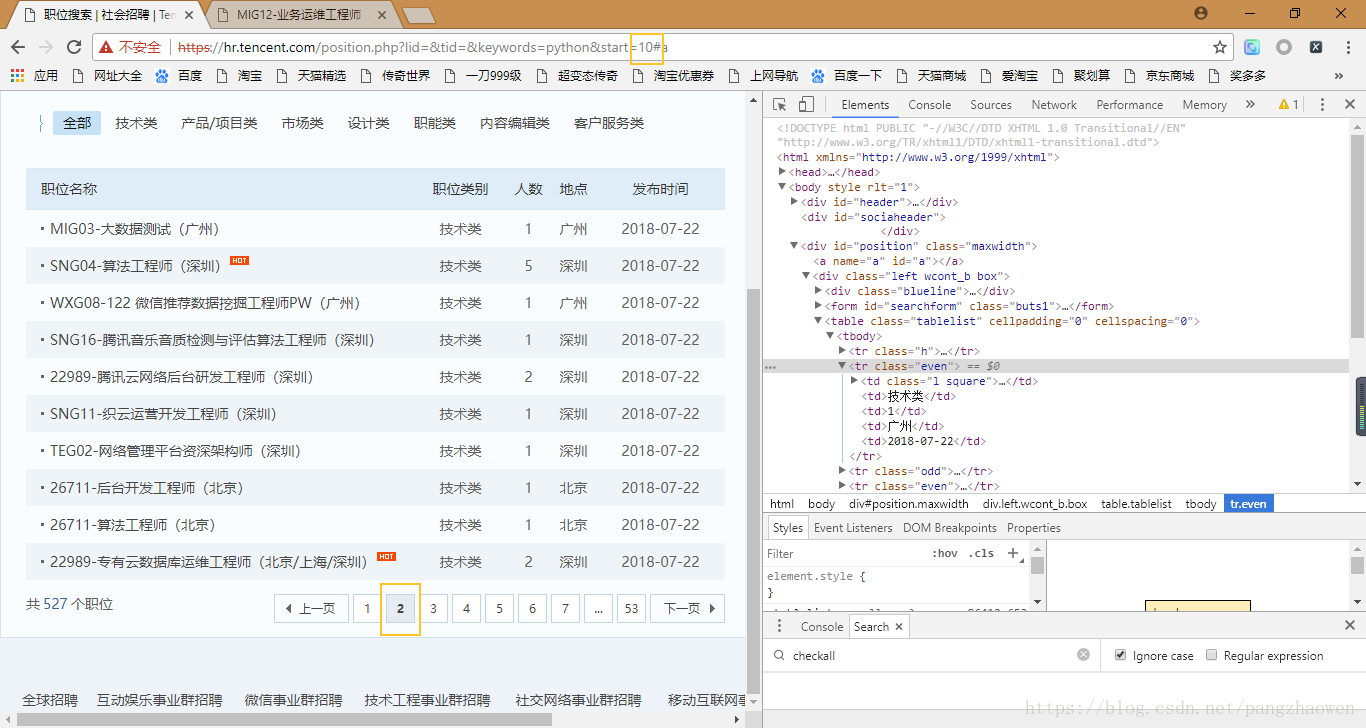Open 26711-后台开发工程师（北京） job link
The image size is (1366, 728).
pos(147,488)
